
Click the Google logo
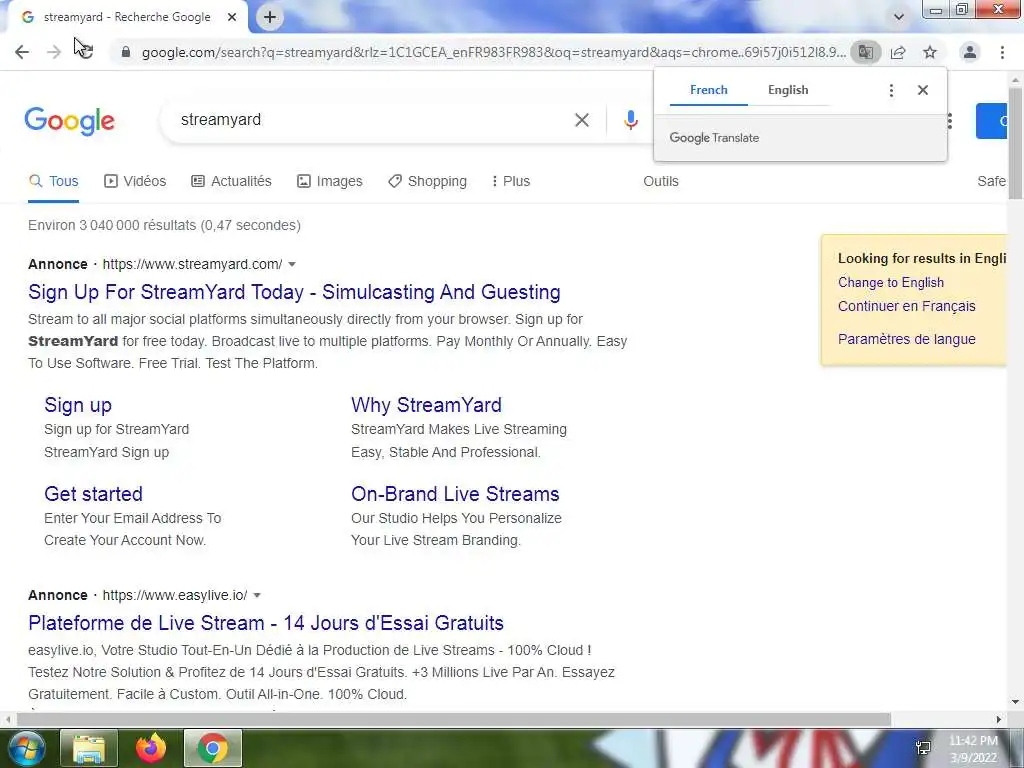69,121
